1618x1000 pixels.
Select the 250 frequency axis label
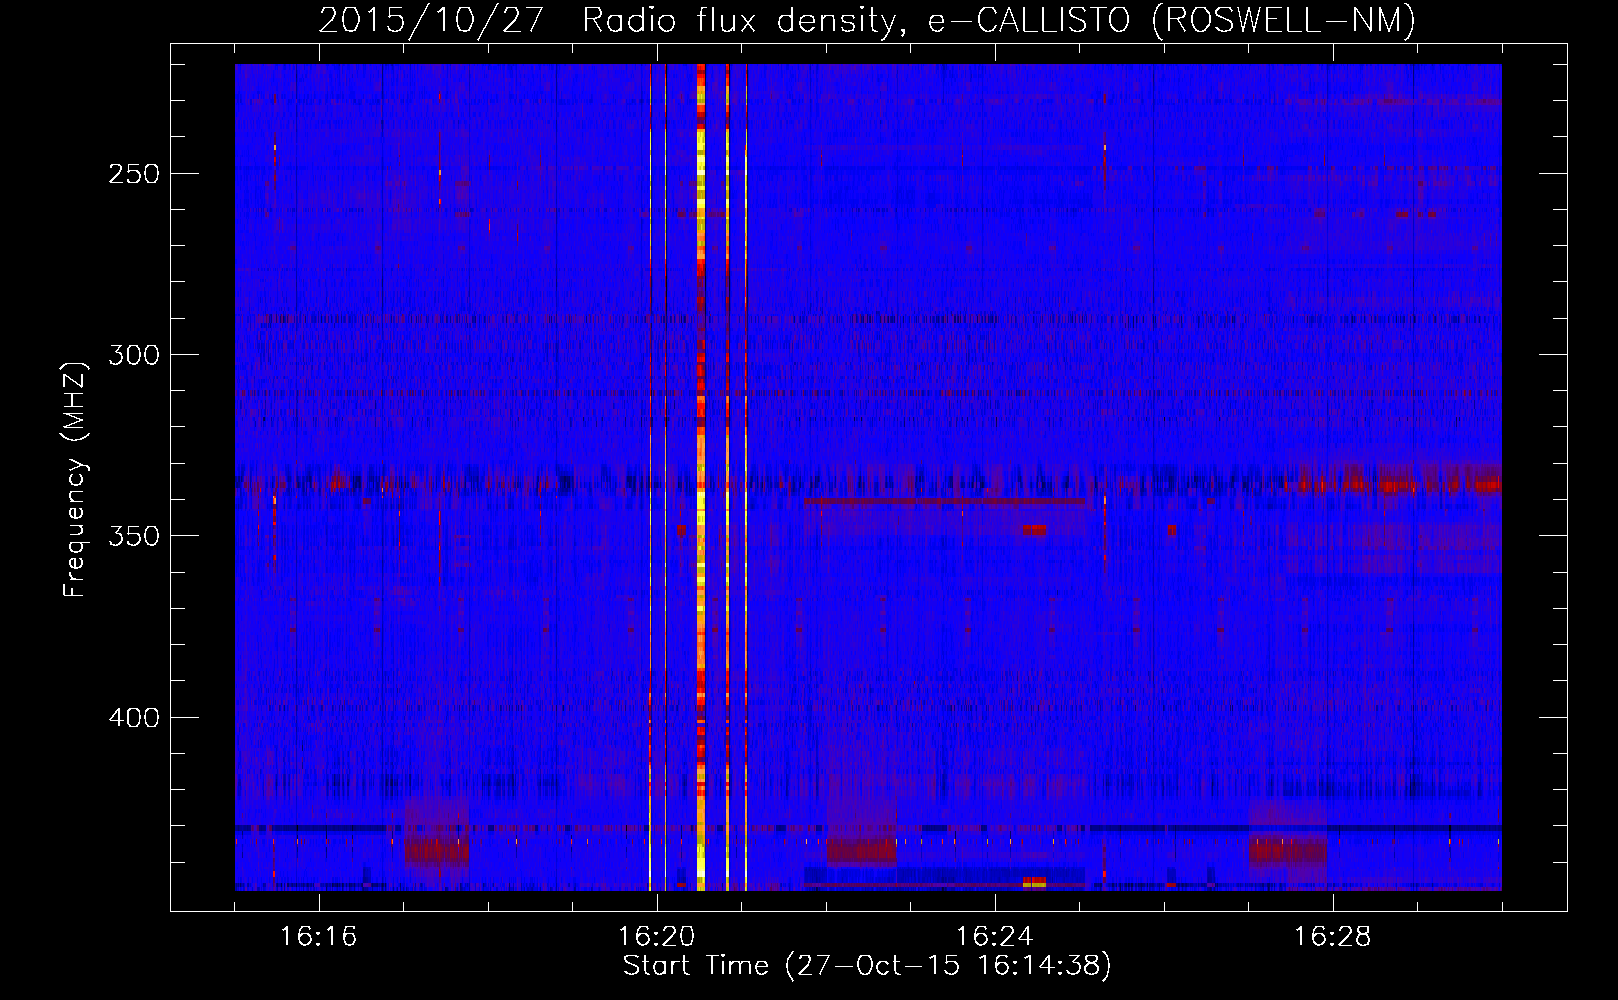[134, 174]
